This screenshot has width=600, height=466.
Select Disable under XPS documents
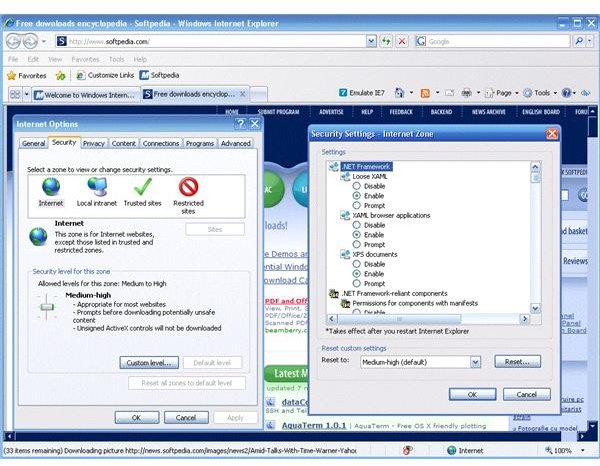(357, 264)
